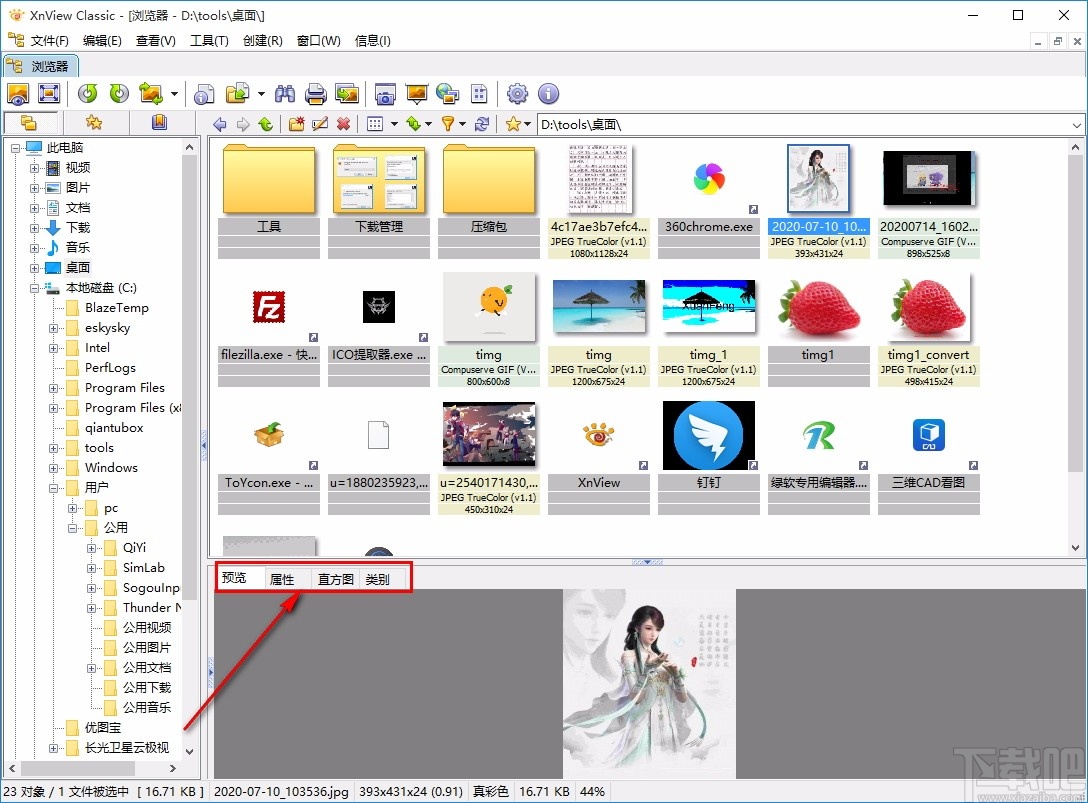Delete the selected file with red X icon
This screenshot has width=1088, height=803.
(x=343, y=123)
